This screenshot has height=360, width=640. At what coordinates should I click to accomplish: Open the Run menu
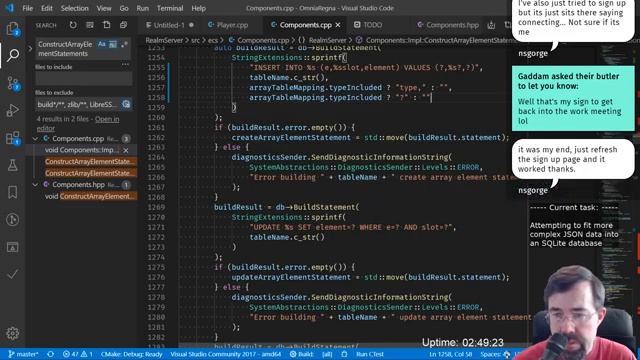coord(142,8)
